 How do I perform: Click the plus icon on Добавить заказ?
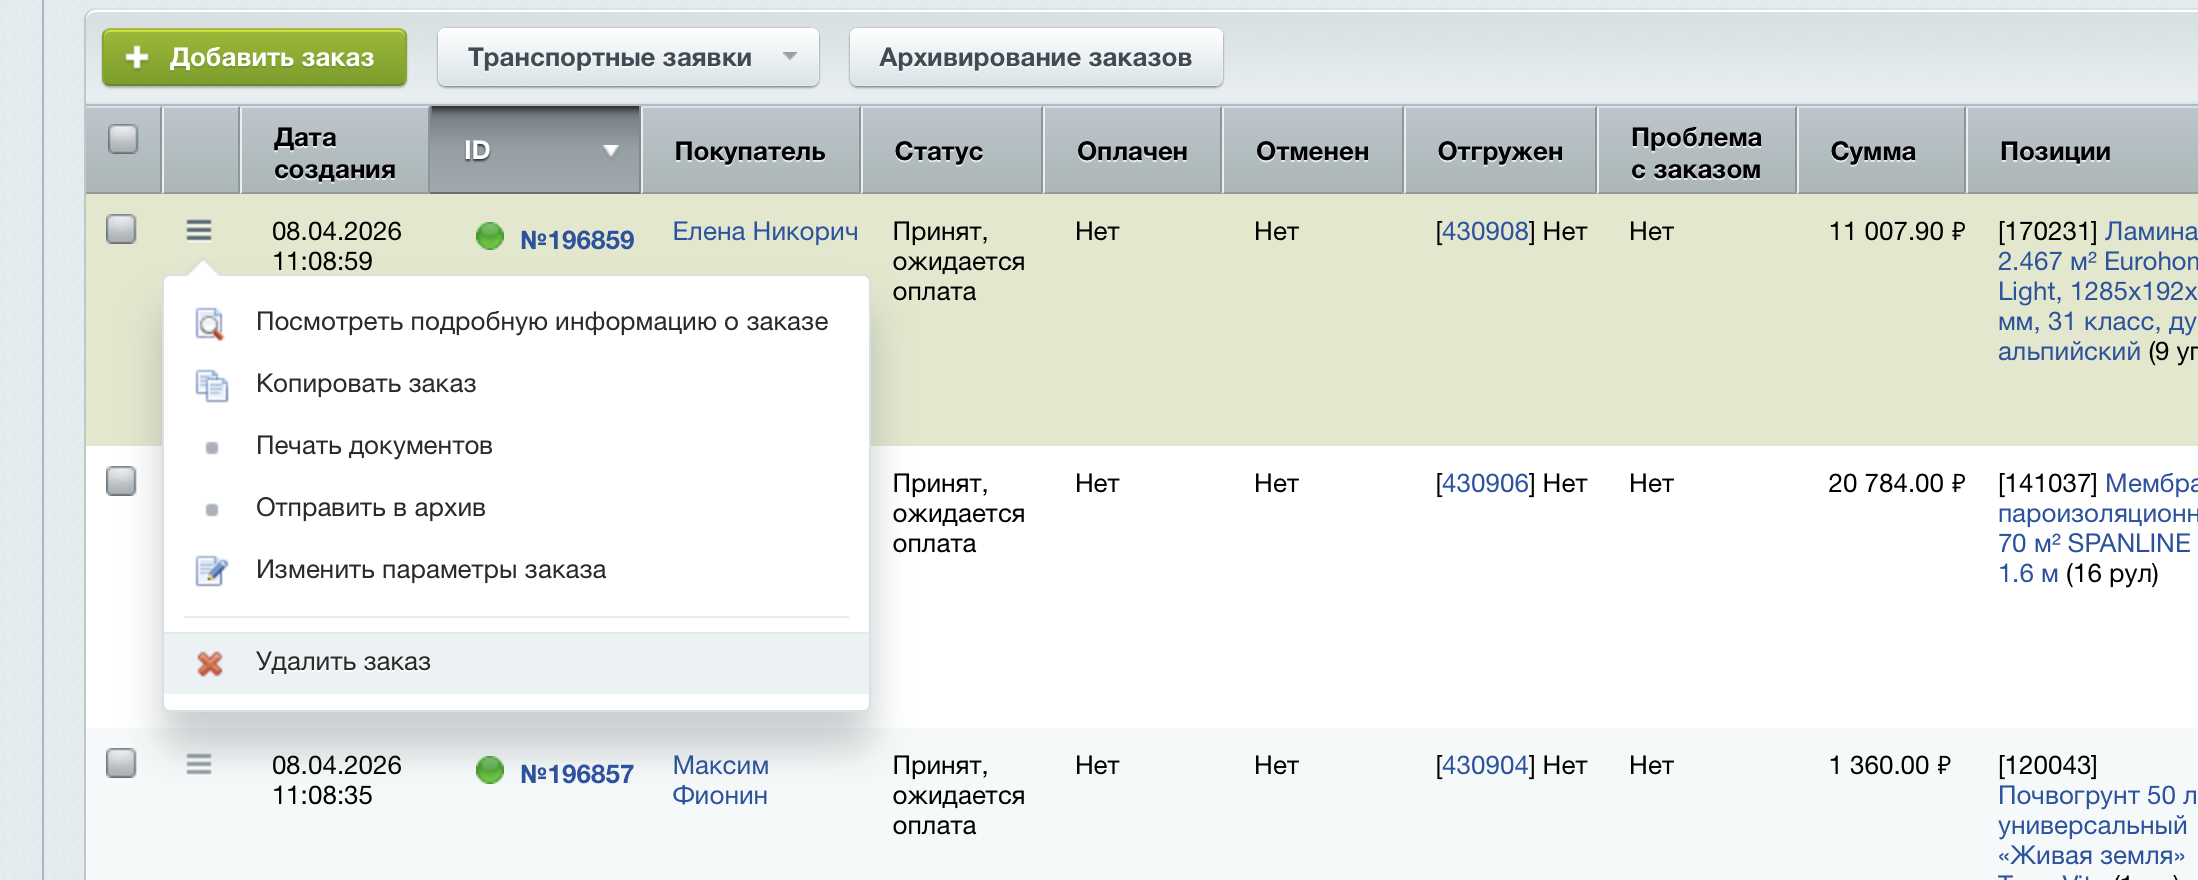[x=137, y=58]
